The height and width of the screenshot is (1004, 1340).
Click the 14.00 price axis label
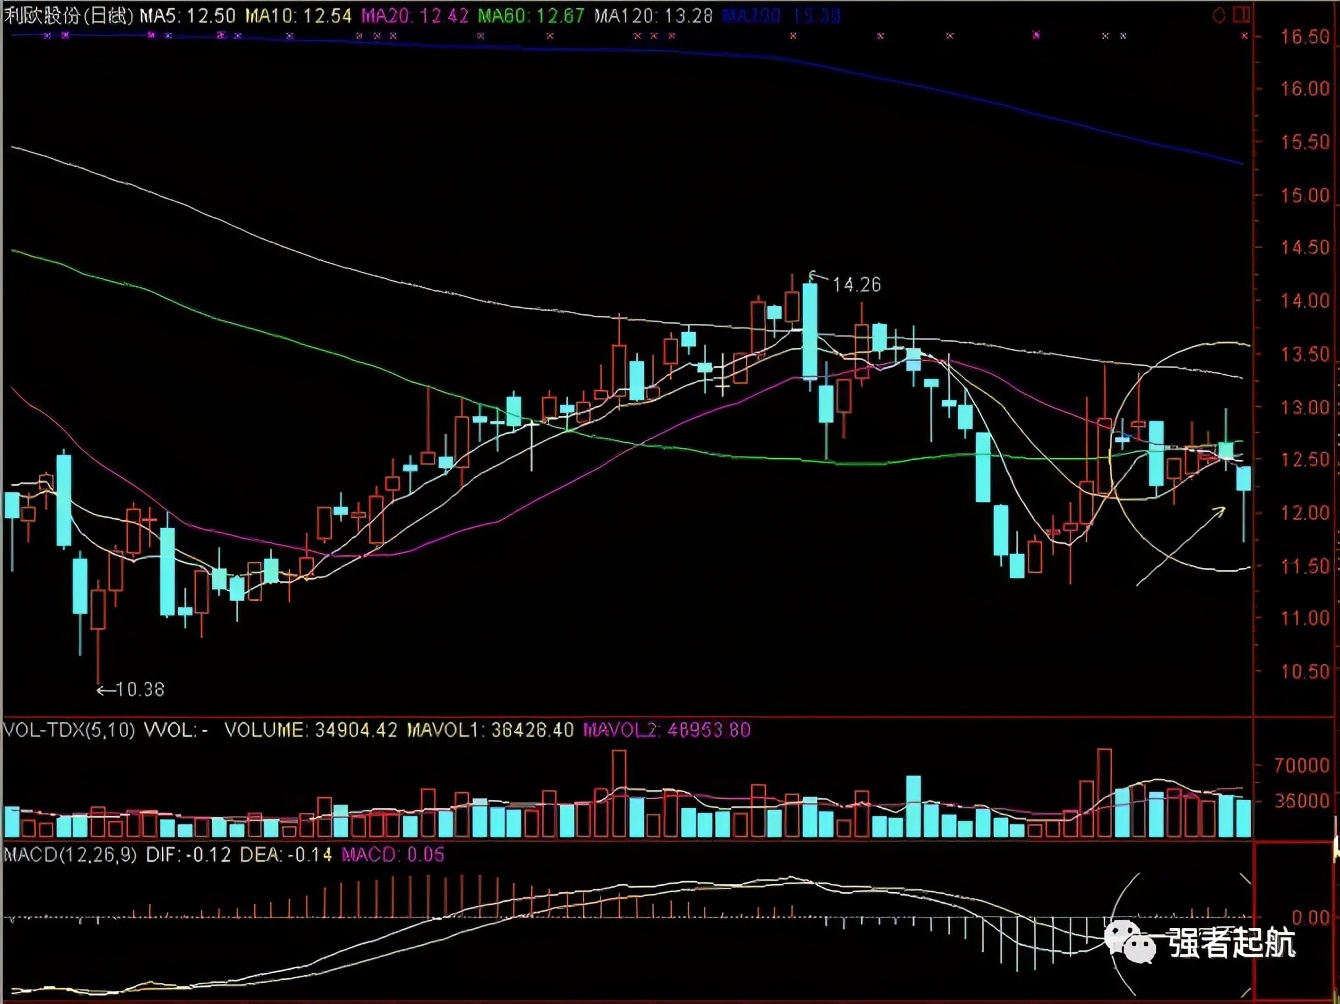coord(1304,301)
